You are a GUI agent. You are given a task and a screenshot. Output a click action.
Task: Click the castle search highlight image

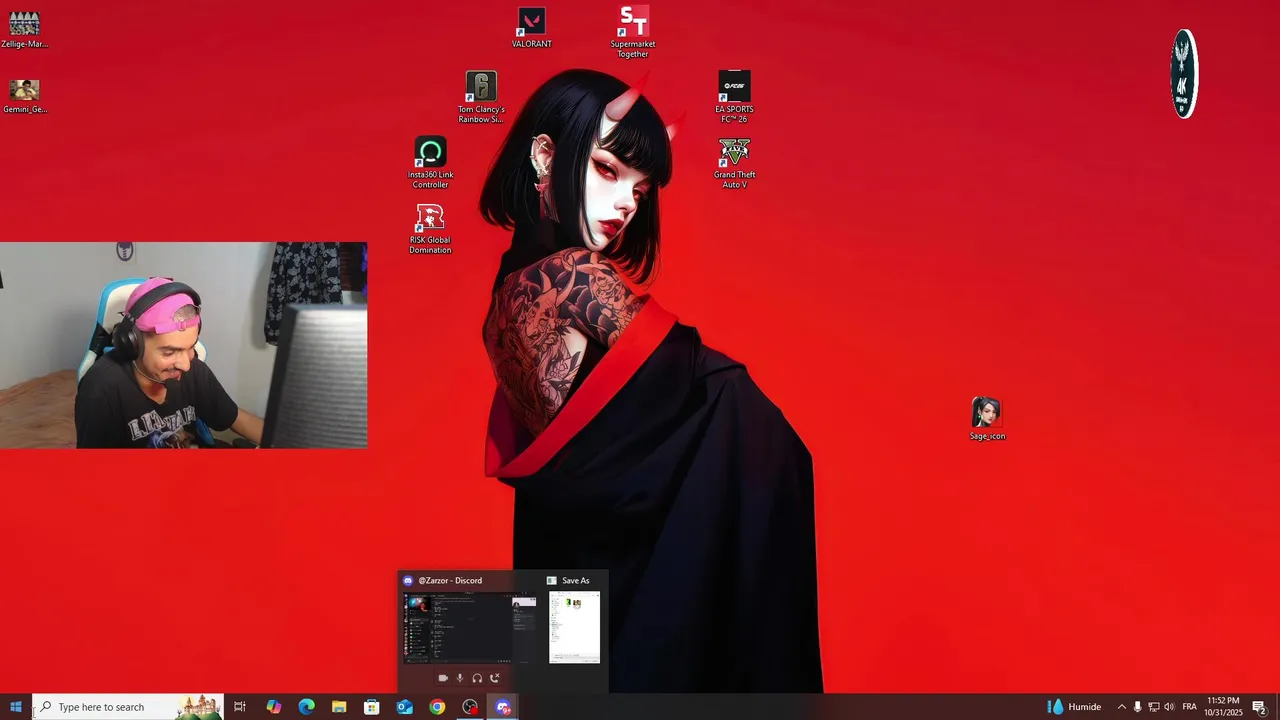[199, 707]
